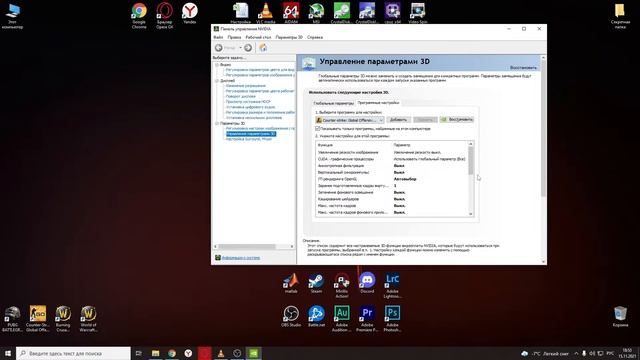The width and height of the screenshot is (640, 360).
Task: Click the Windows Start button
Action: pyautogui.click(x=8, y=353)
